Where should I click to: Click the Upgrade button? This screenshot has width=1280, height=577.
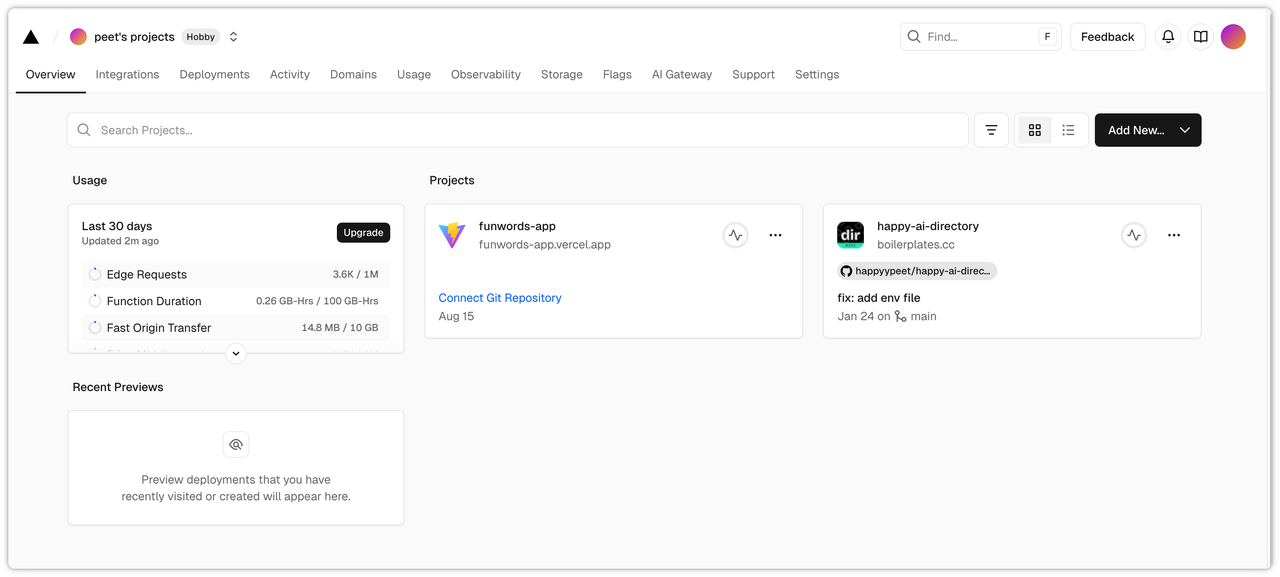(x=363, y=232)
